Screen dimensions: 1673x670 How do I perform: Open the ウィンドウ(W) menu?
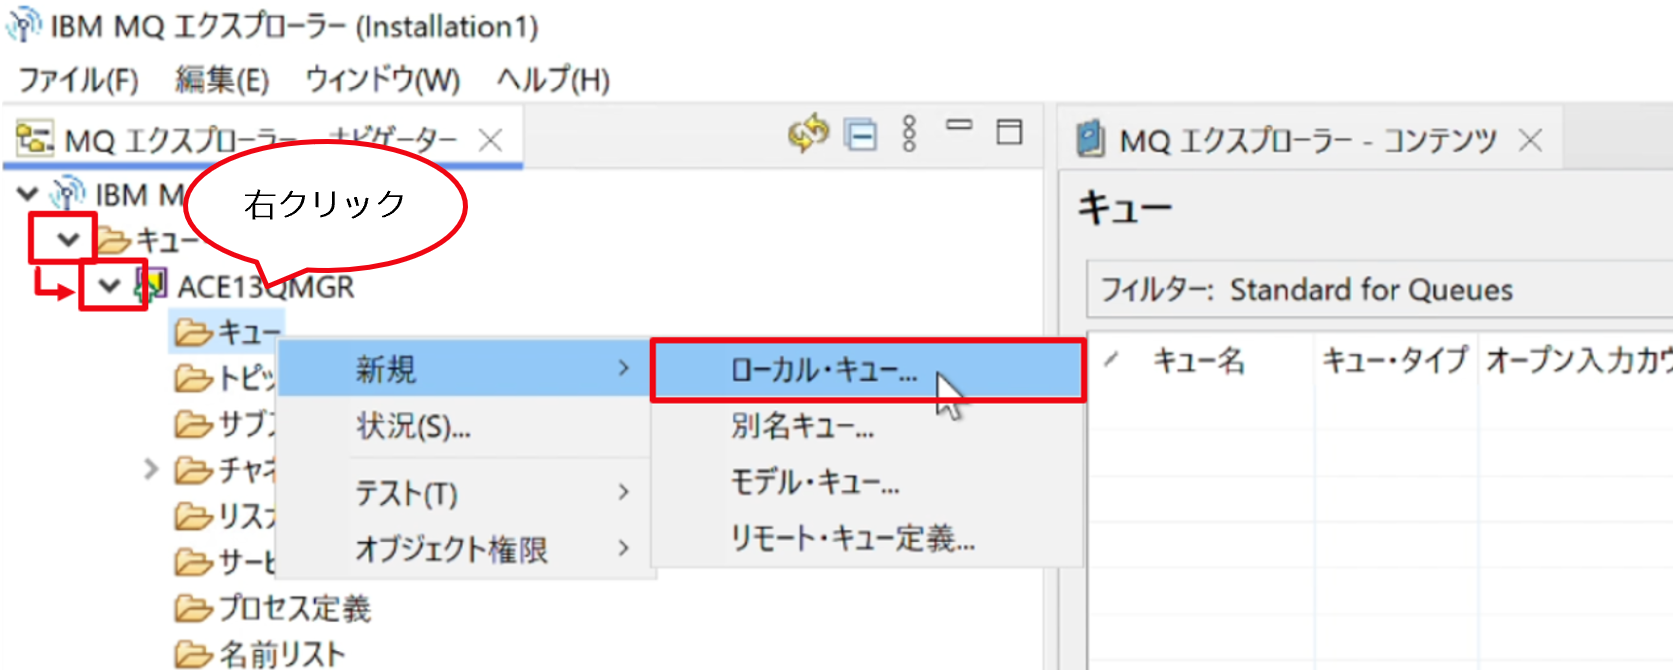point(382,80)
